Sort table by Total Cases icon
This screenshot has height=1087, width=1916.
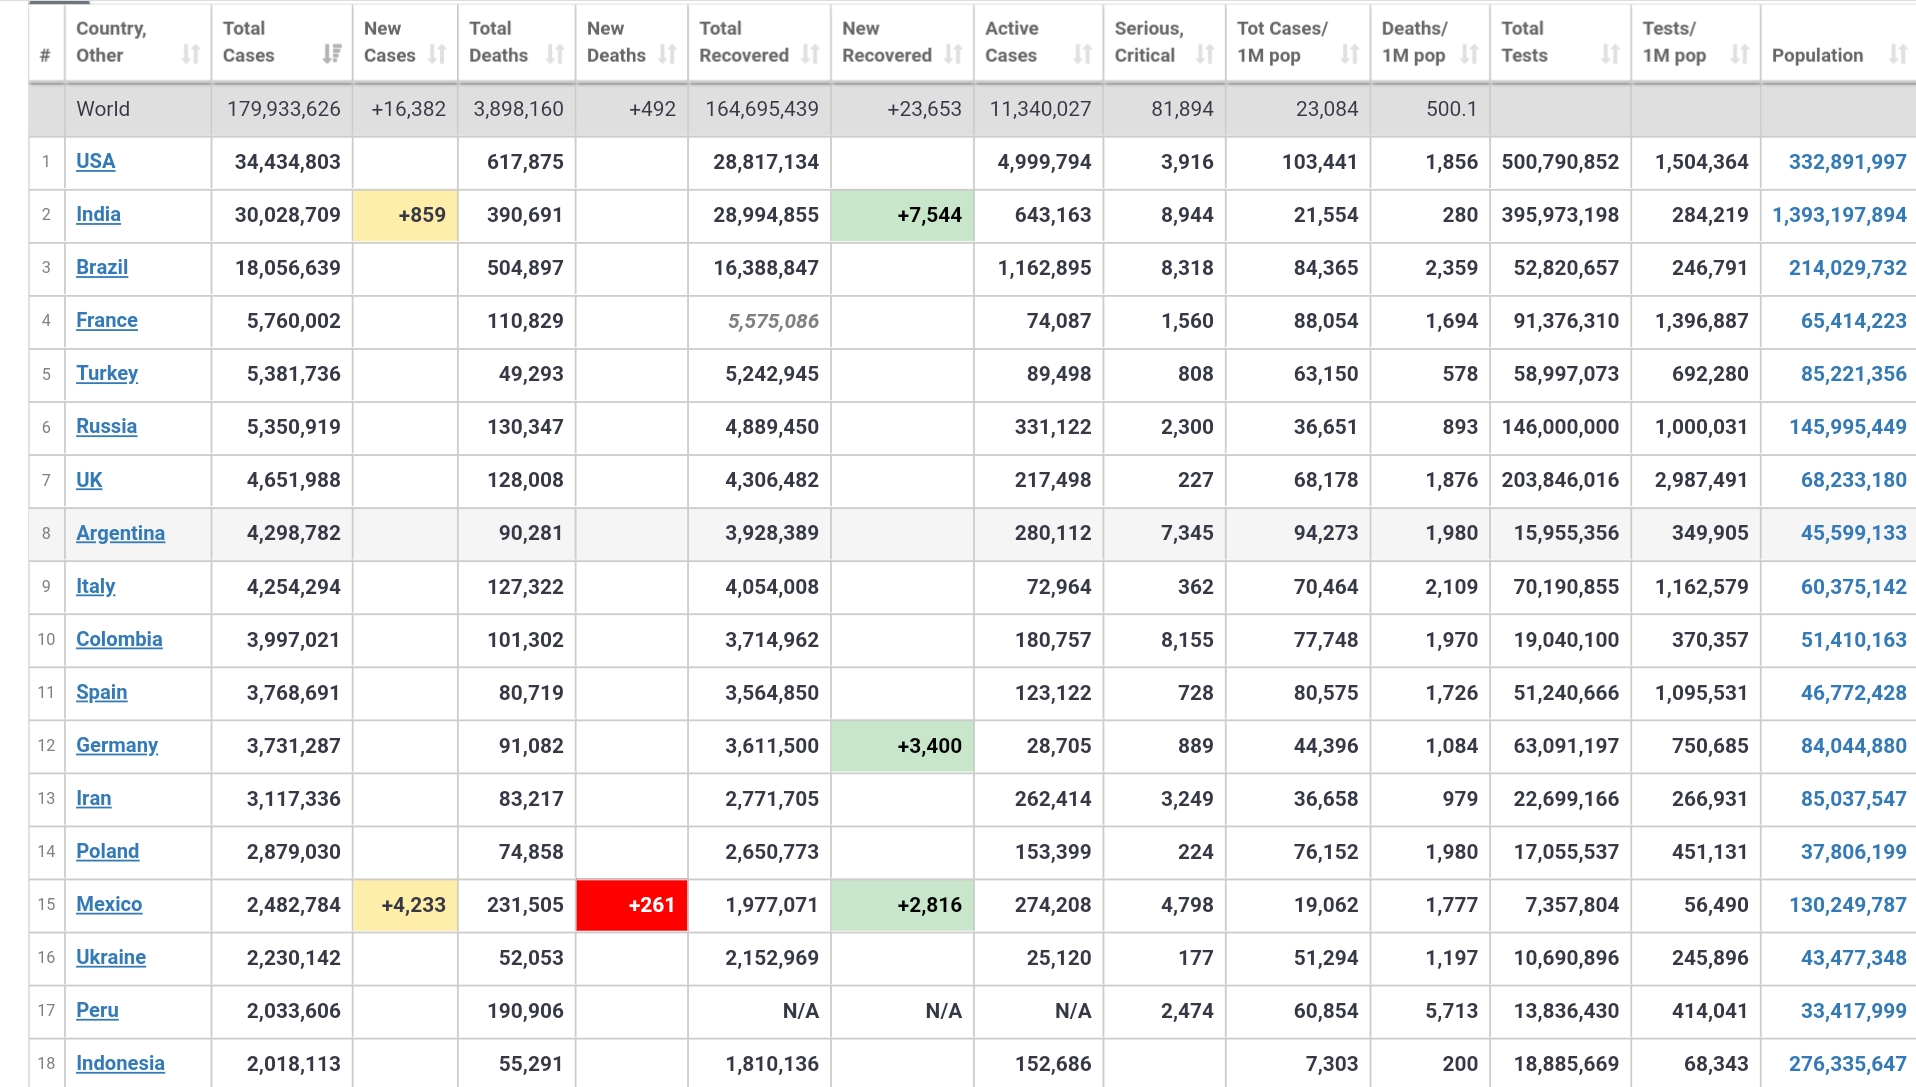click(332, 55)
